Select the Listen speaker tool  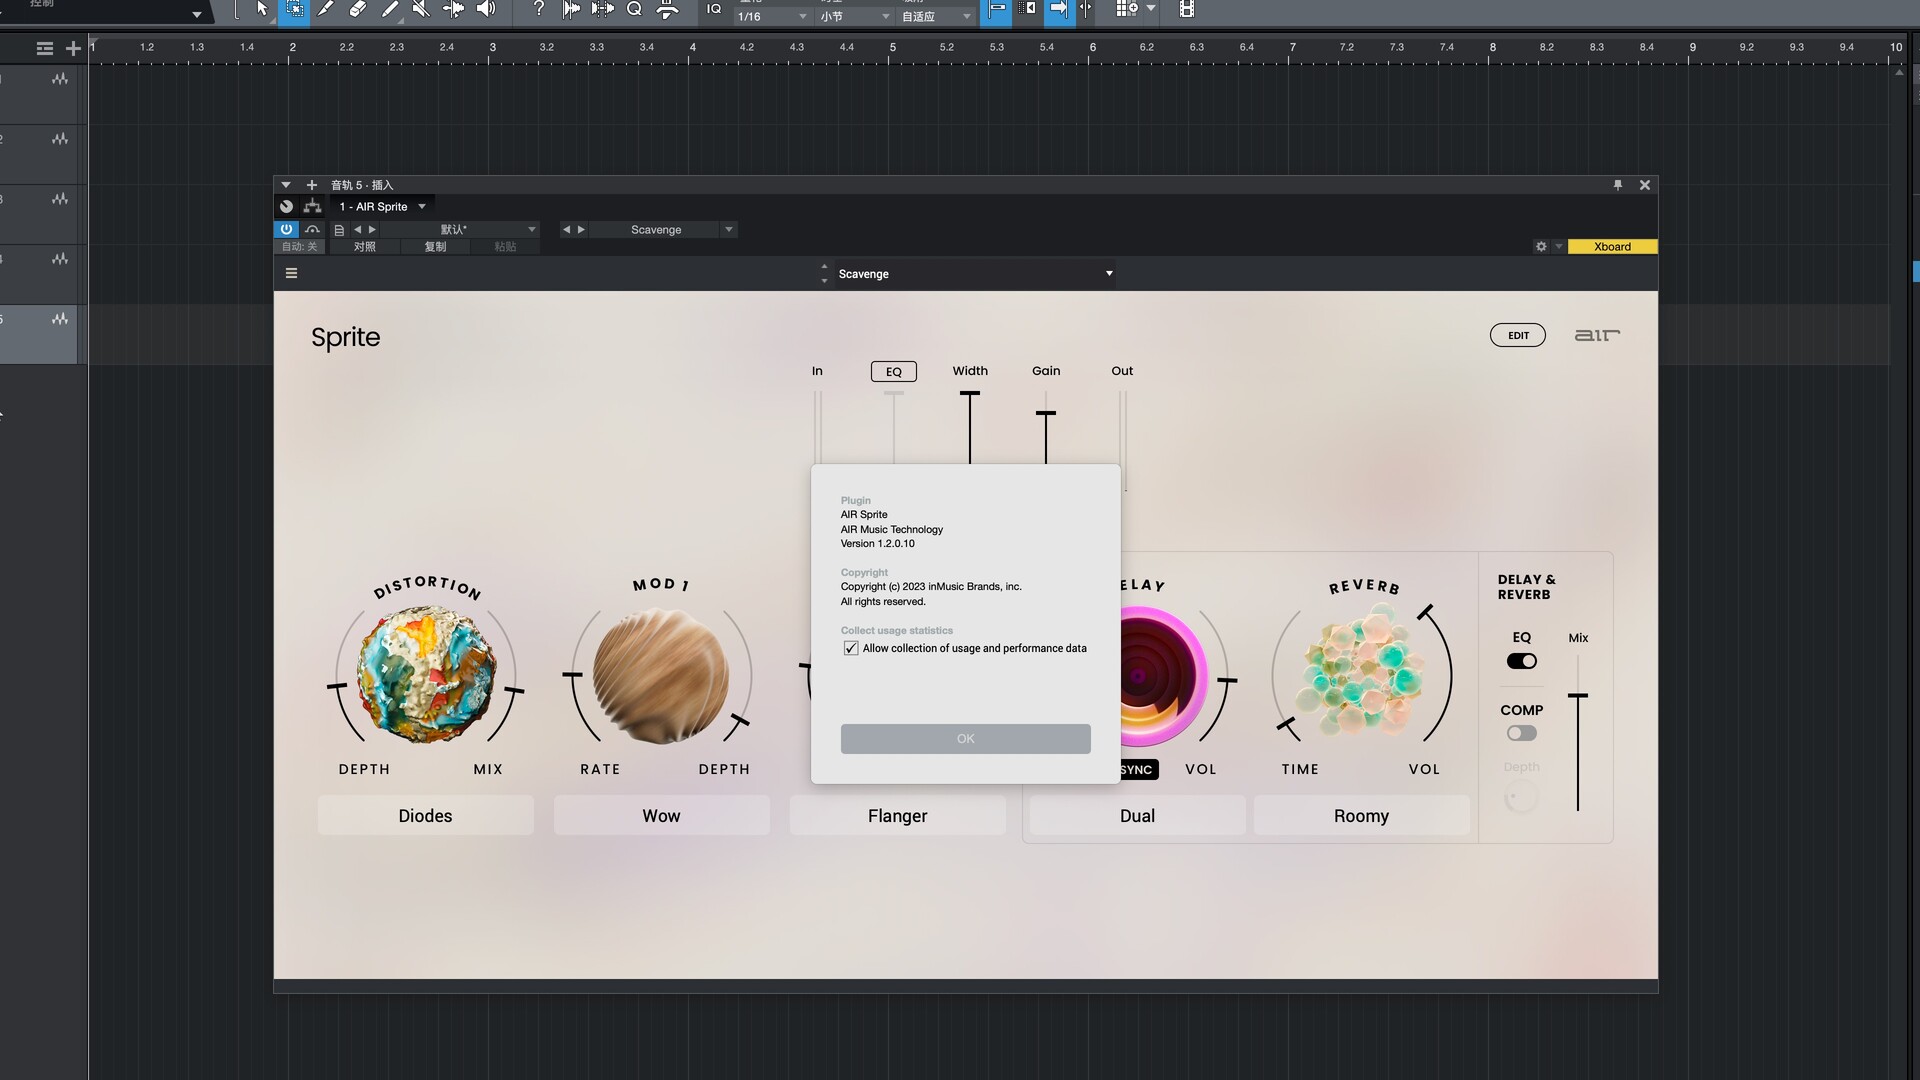[486, 9]
